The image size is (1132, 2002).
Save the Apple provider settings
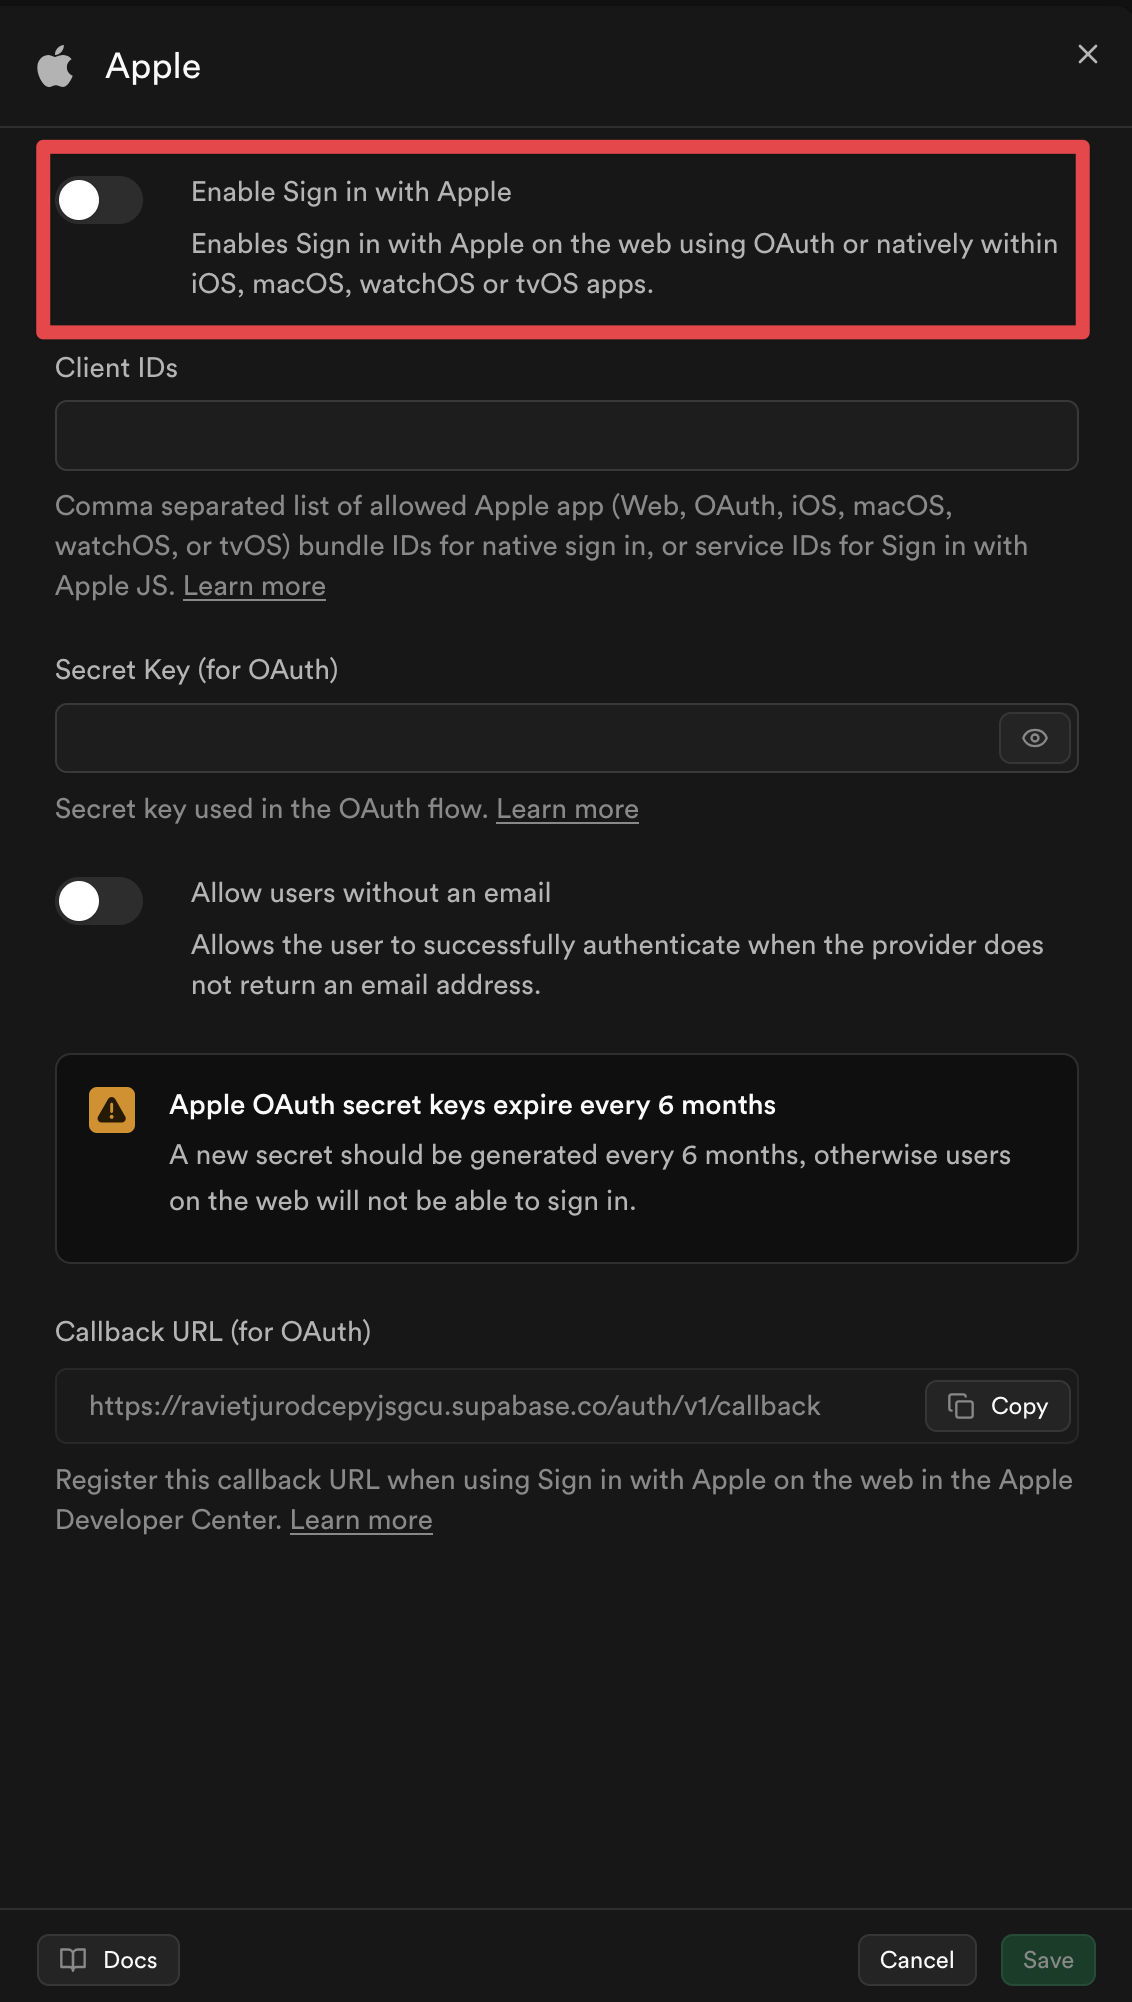(1047, 1960)
